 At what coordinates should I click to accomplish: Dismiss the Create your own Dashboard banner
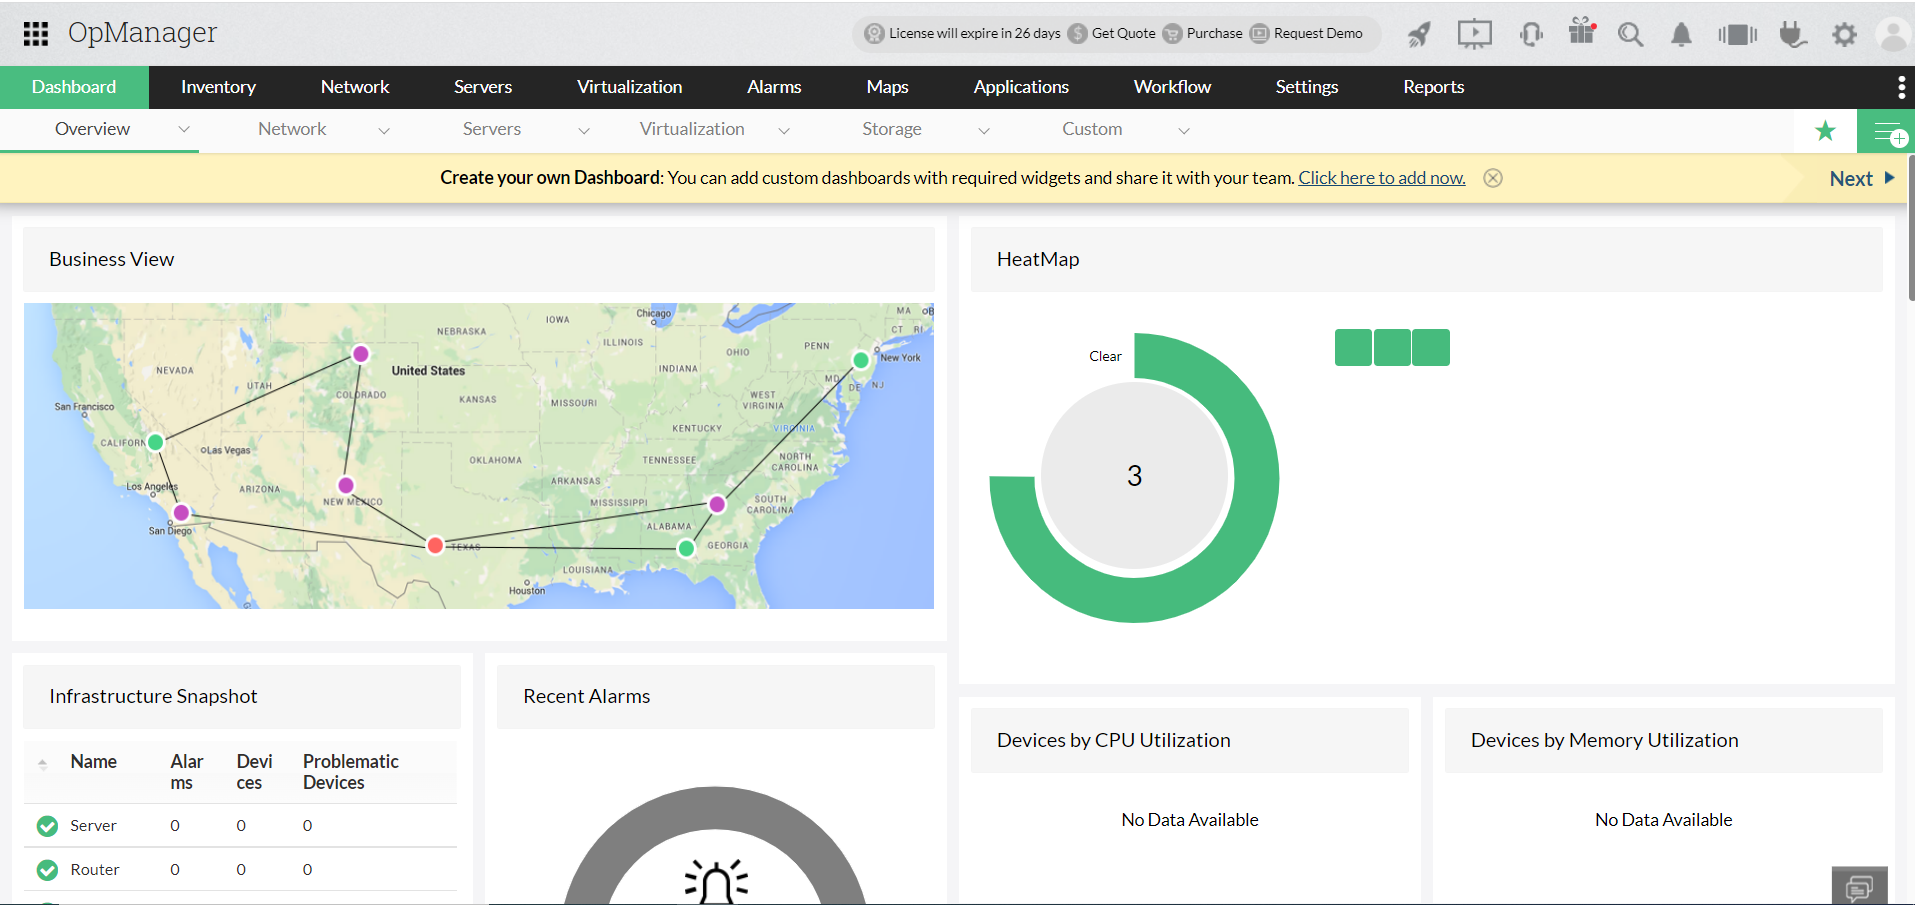(1492, 178)
